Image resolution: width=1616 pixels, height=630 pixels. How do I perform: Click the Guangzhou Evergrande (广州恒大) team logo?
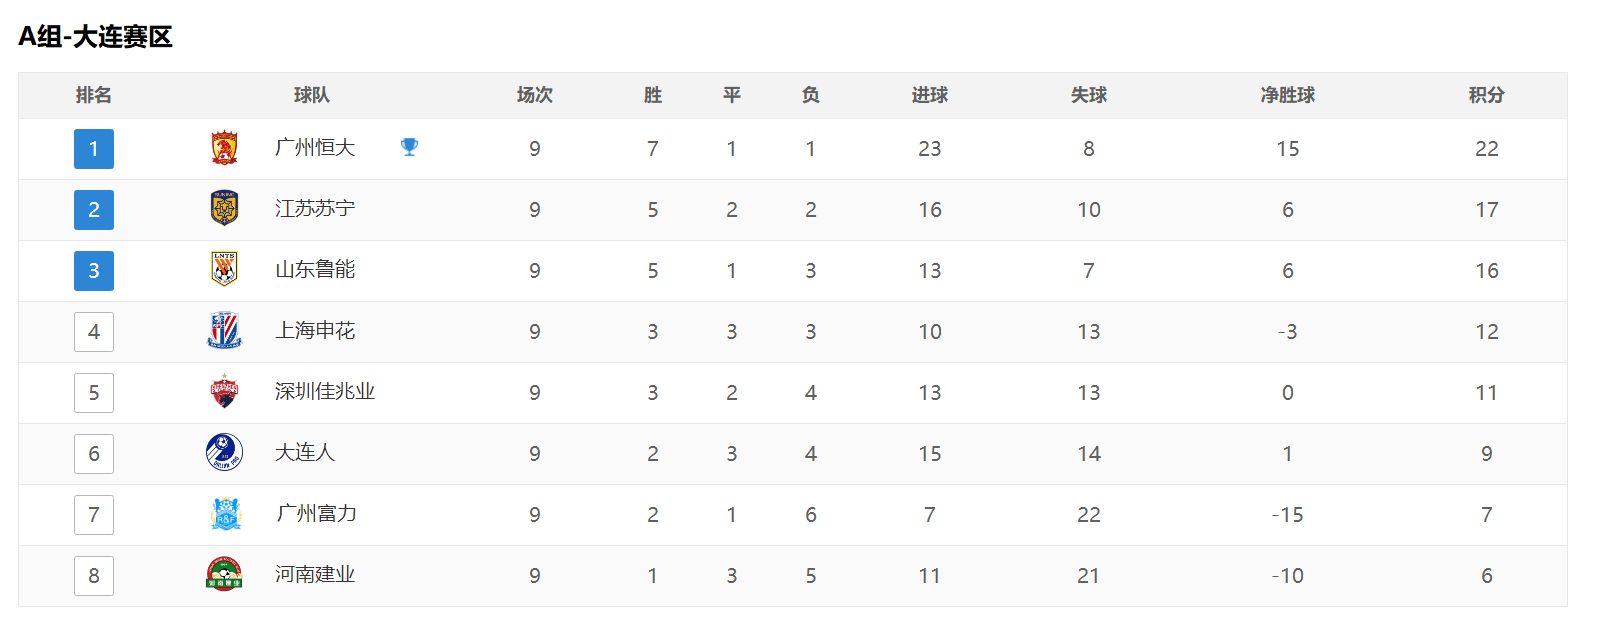(x=224, y=148)
